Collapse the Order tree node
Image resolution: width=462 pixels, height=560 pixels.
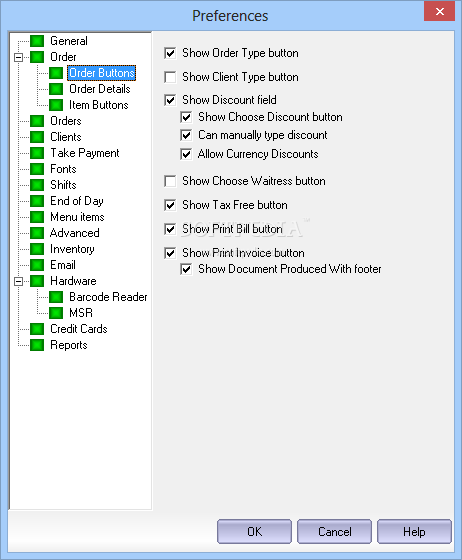[x=18, y=58]
